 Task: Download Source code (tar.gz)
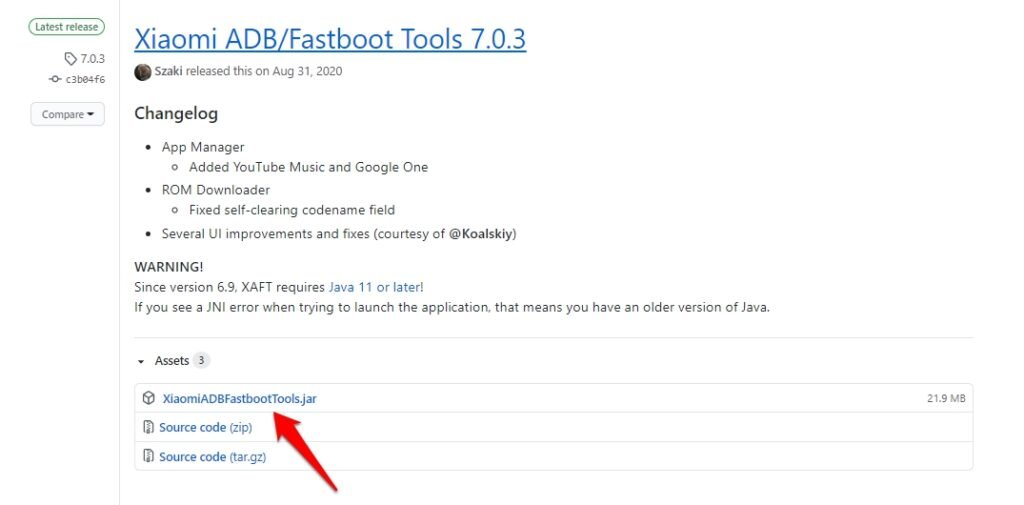pyautogui.click(x=212, y=457)
